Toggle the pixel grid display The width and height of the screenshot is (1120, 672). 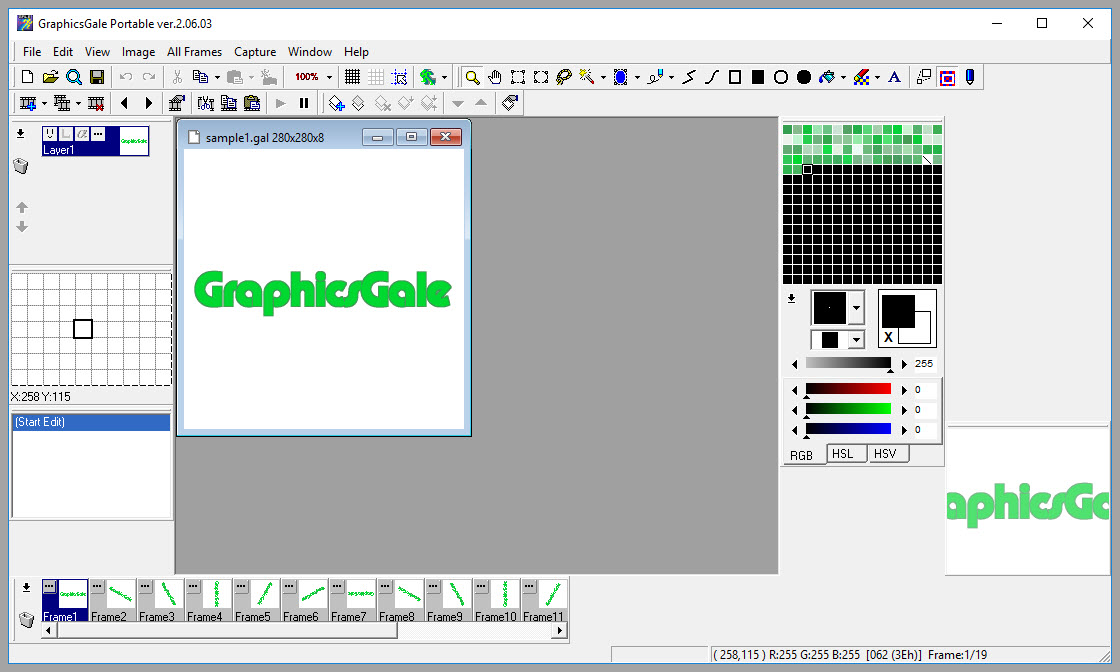point(352,77)
